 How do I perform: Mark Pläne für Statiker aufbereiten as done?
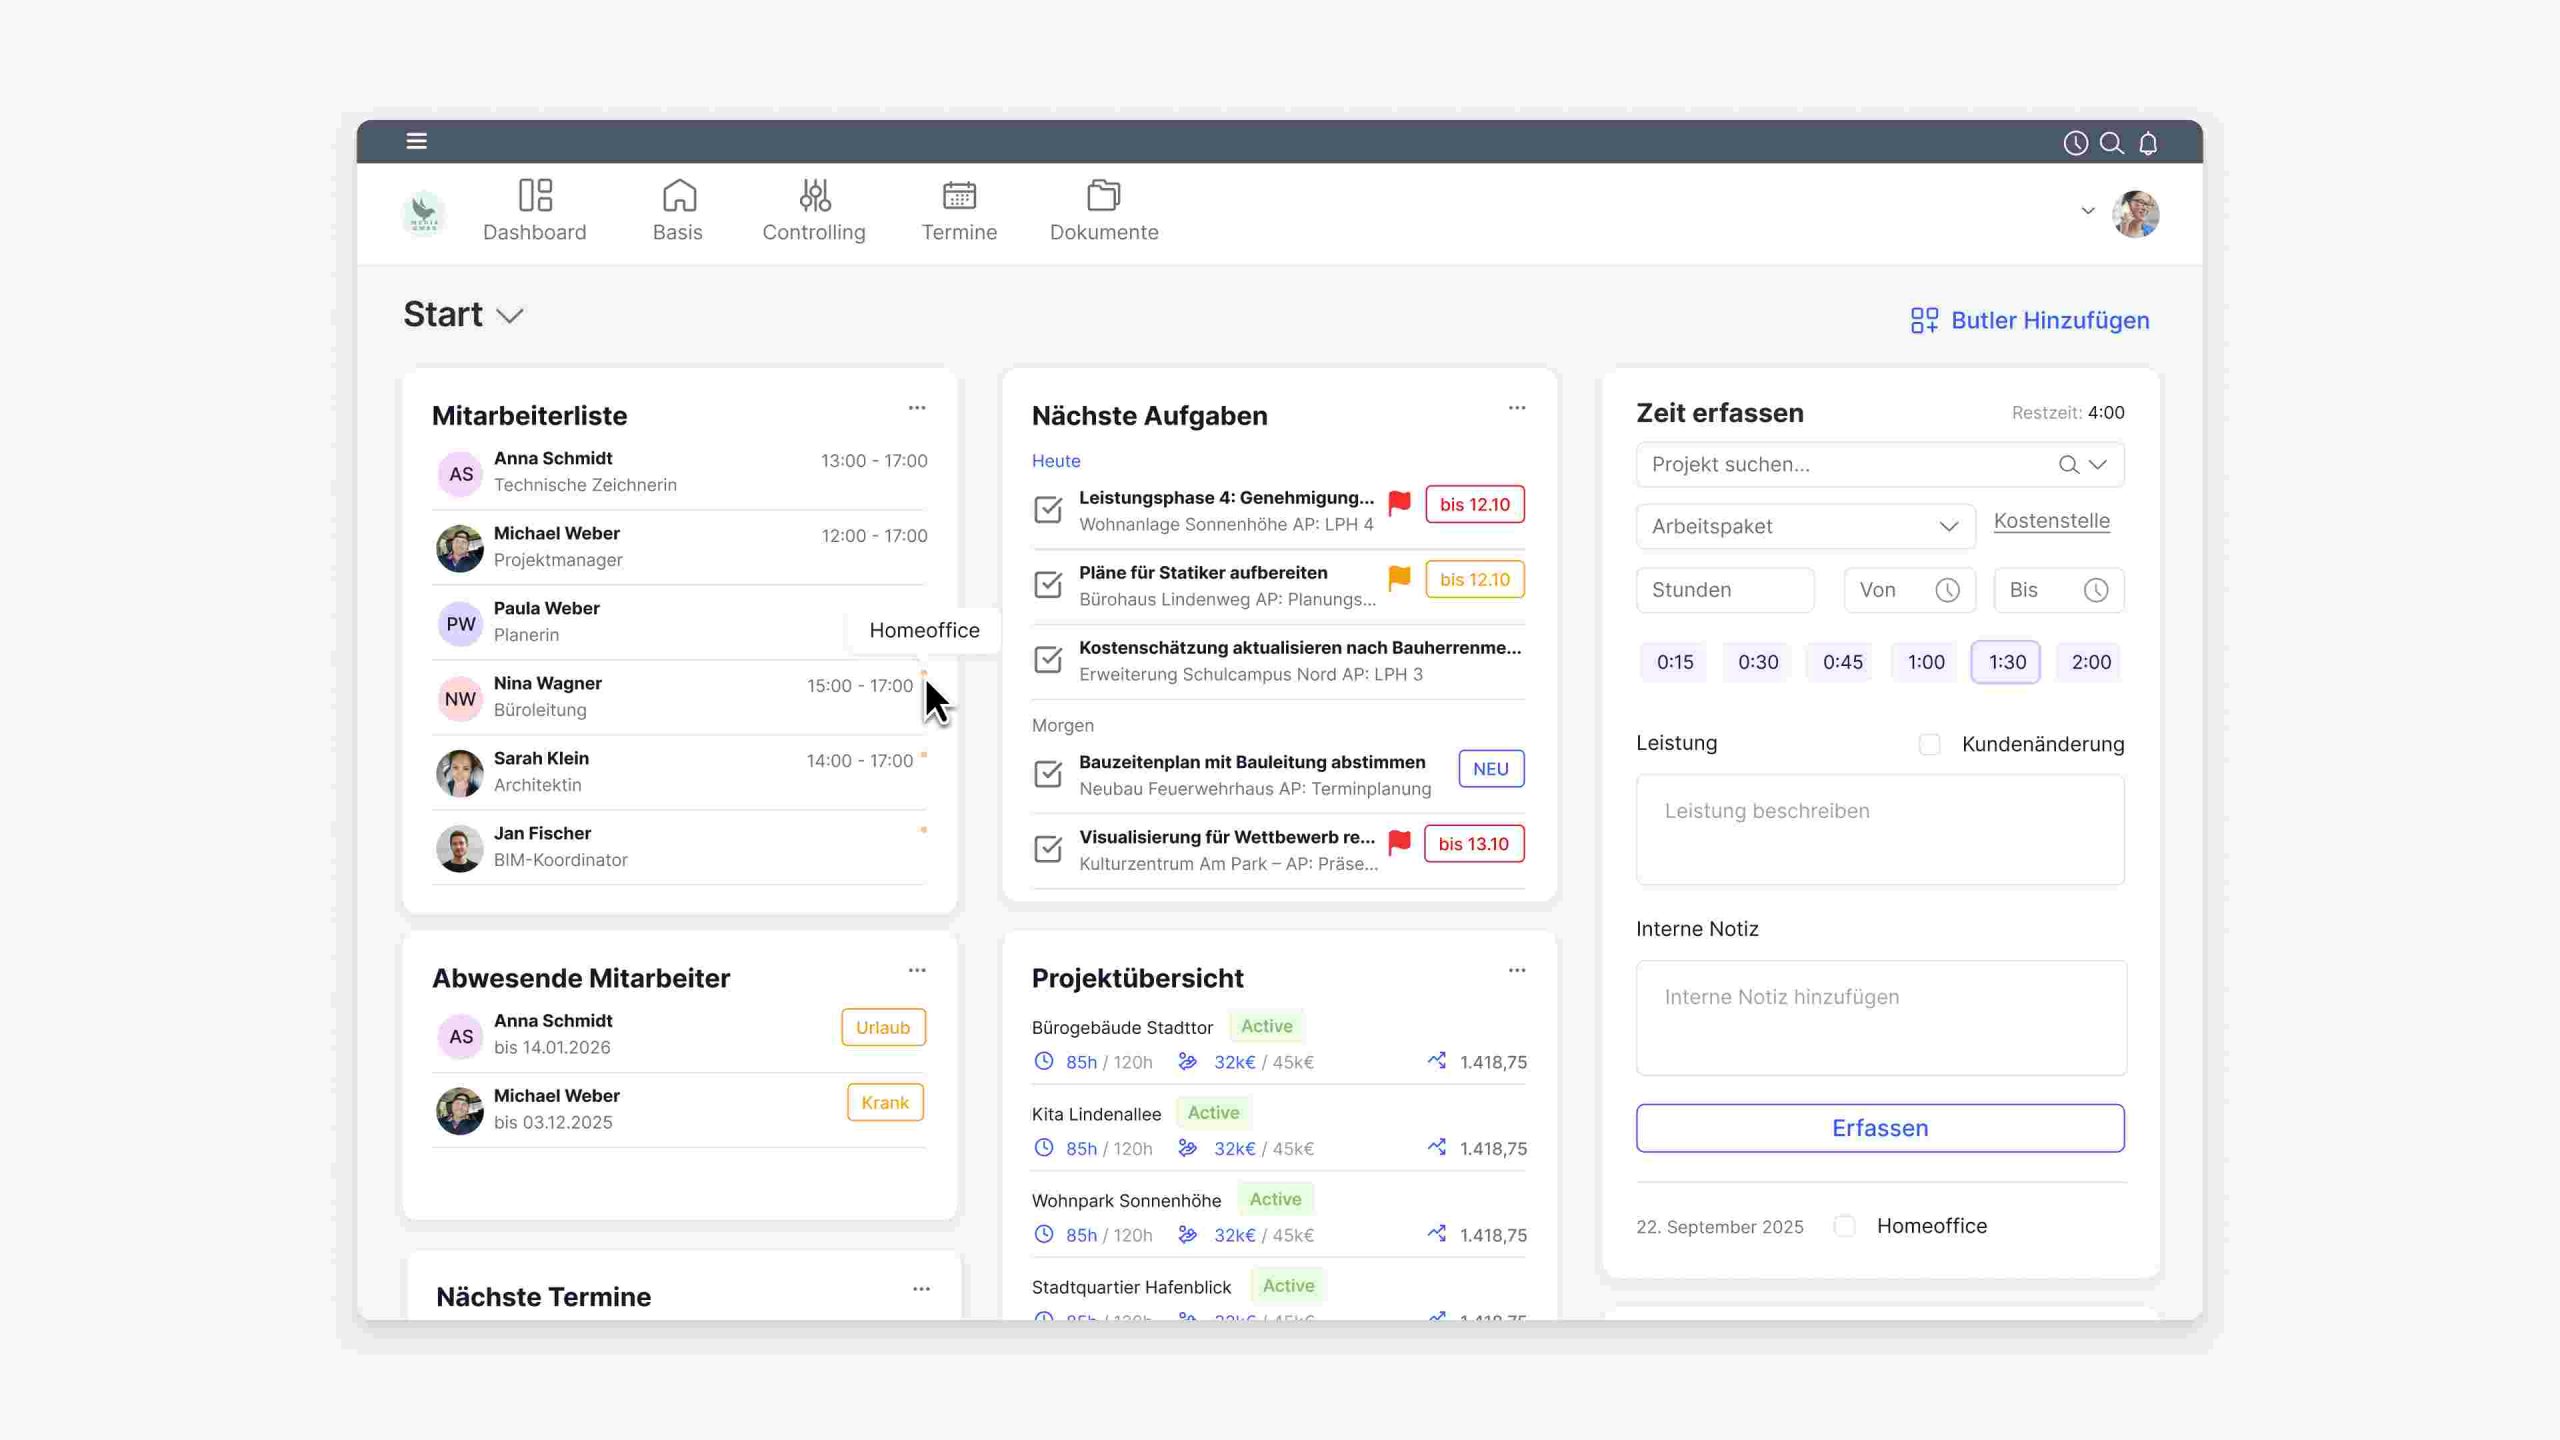click(x=1048, y=584)
